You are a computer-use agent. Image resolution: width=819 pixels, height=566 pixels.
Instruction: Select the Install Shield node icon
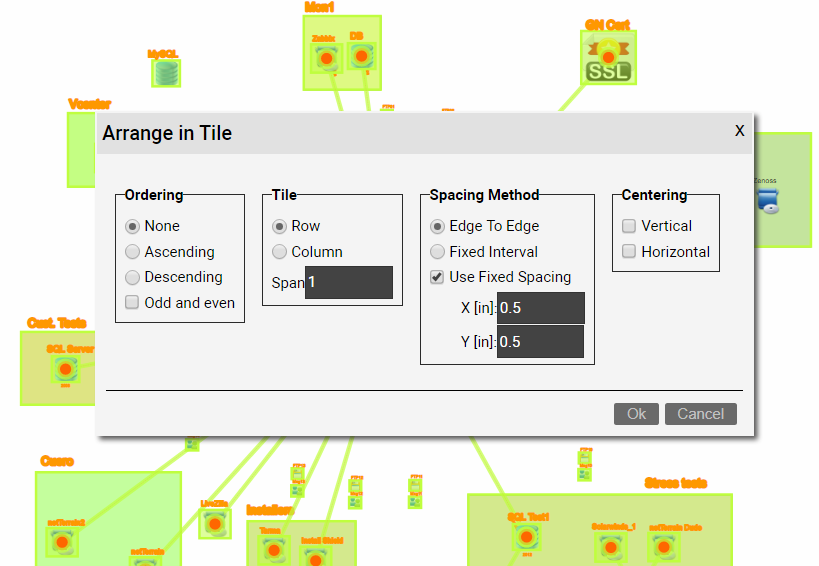click(322, 550)
